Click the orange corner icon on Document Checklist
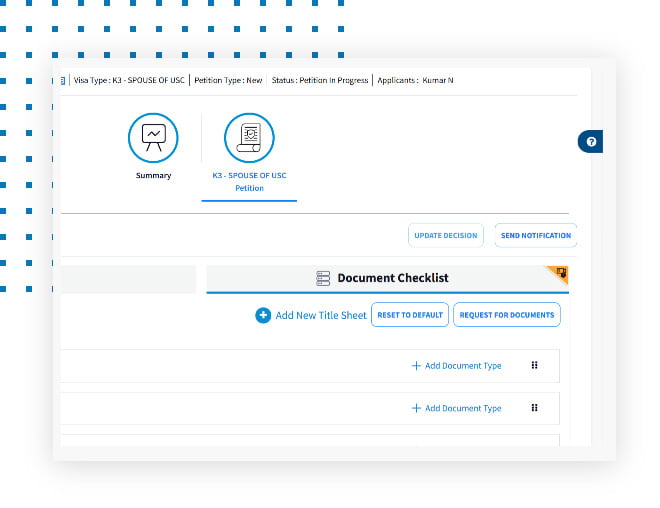 561,271
